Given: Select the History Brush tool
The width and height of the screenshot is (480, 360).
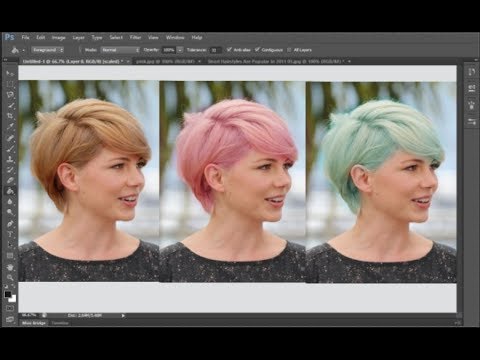Looking at the screenshot, I should point(10,170).
